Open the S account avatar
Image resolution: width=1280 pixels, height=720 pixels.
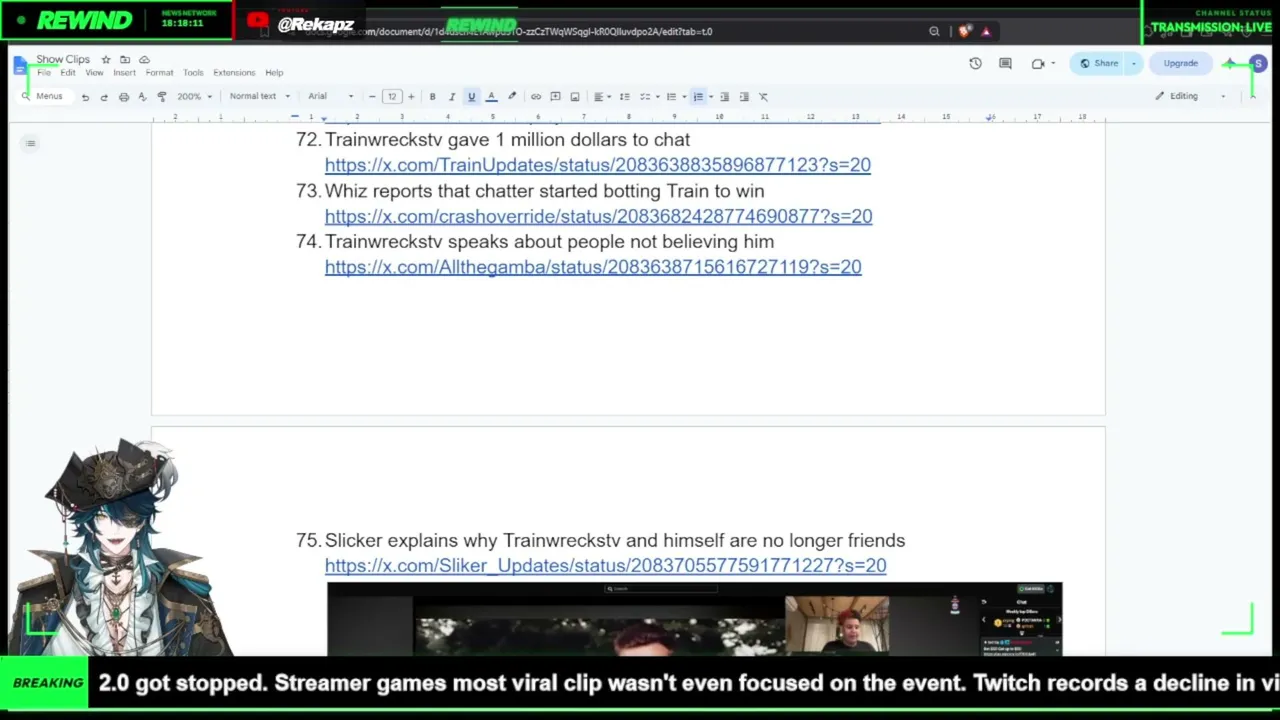(1258, 63)
